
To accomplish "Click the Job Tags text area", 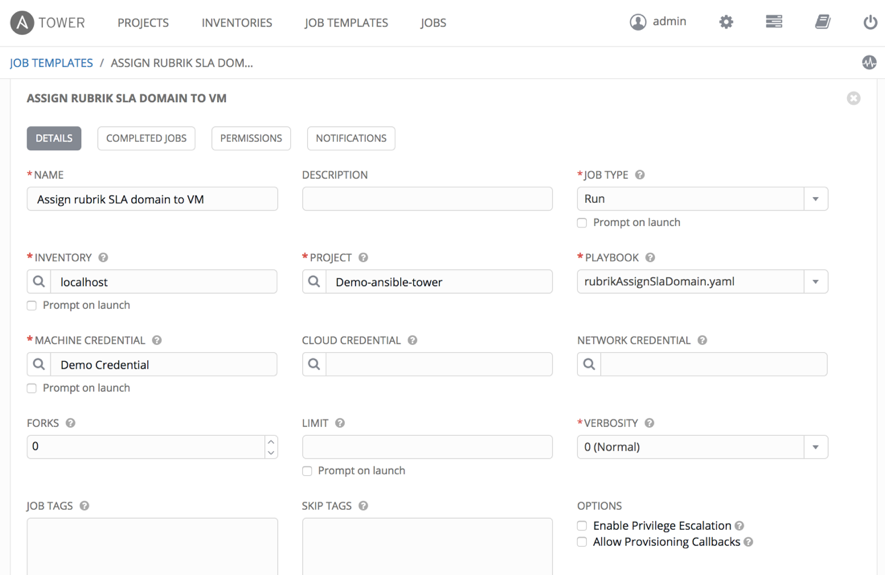I will 152,546.
